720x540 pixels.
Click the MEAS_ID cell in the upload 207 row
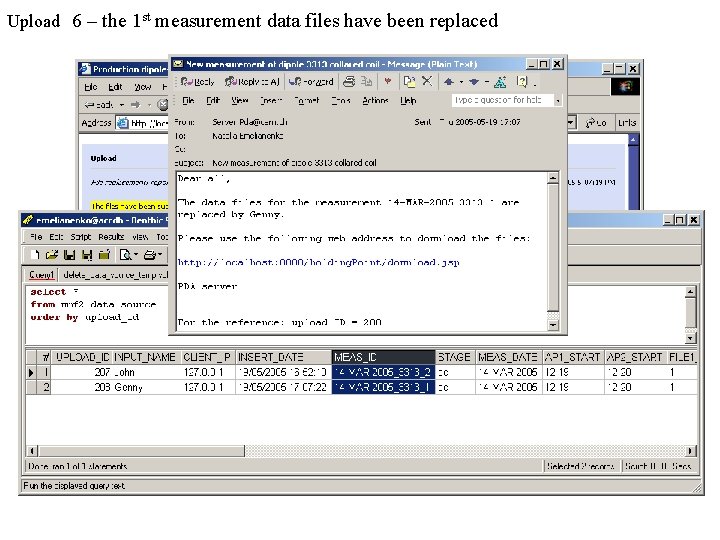383,372
